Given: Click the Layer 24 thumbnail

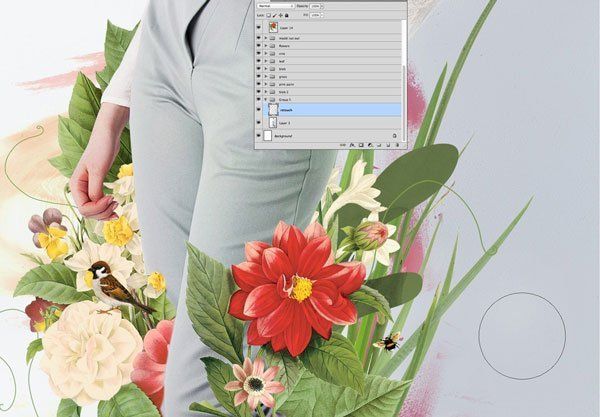Looking at the screenshot, I should (x=273, y=28).
